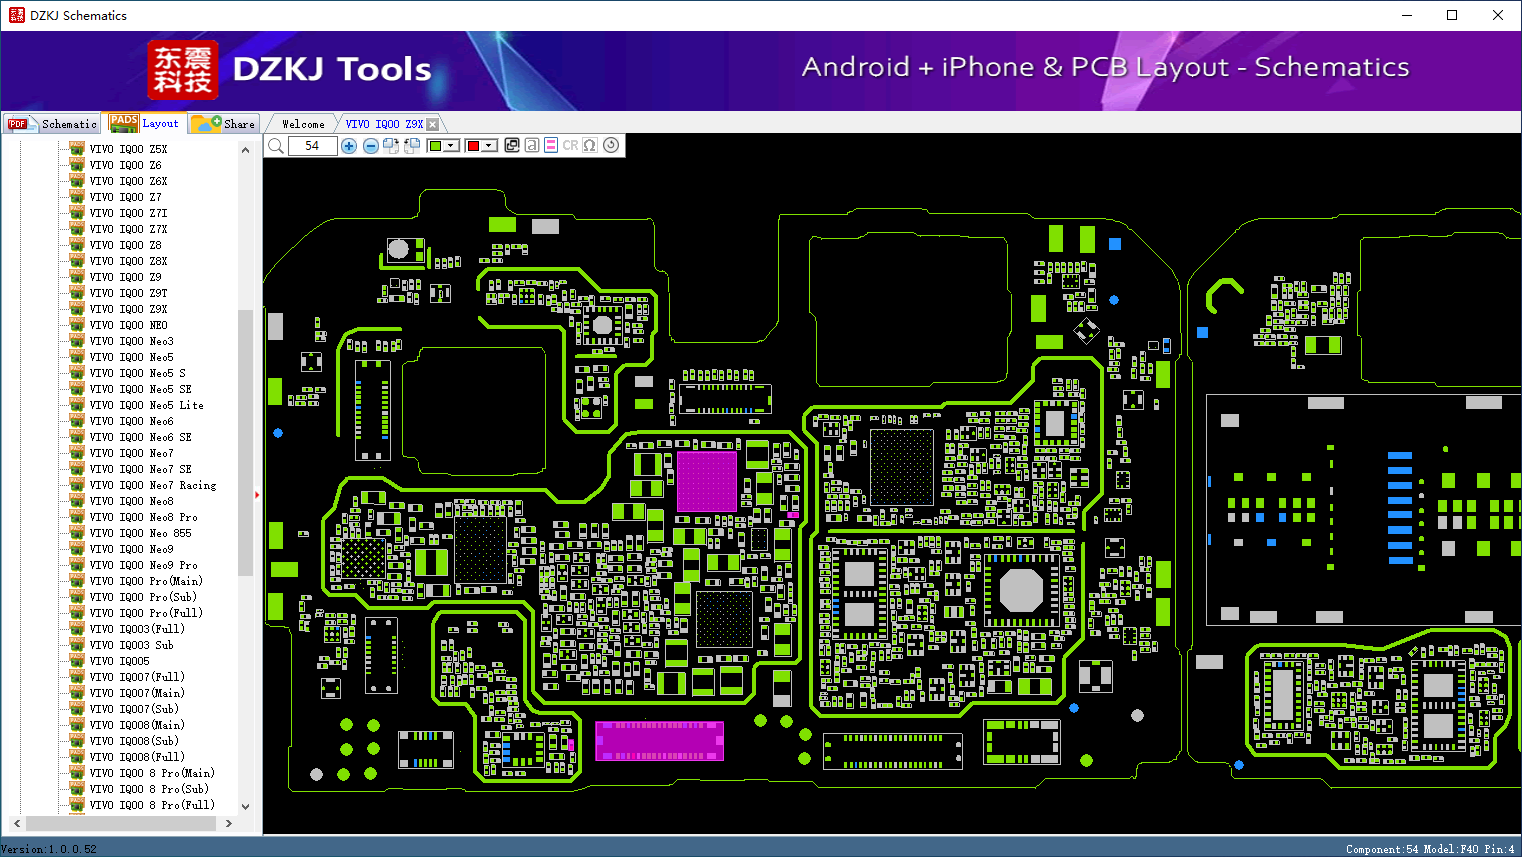Click the overlapping windows toolbar icon

[512, 145]
